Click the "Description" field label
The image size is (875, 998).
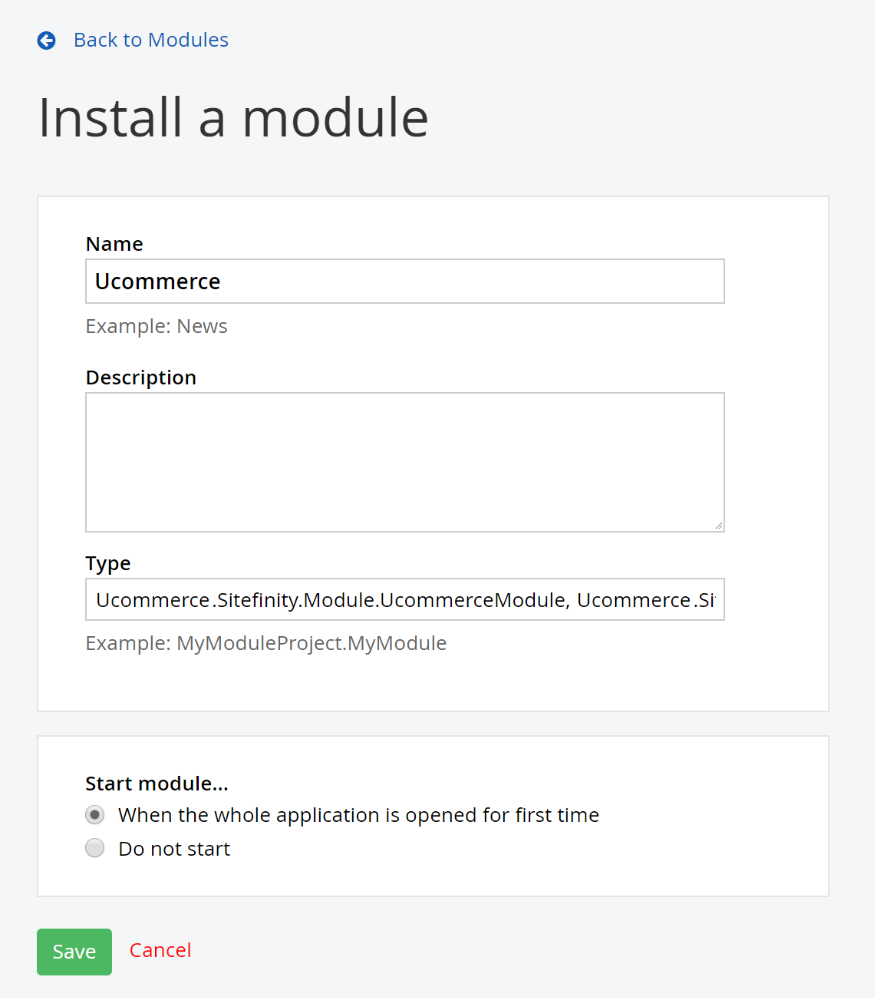pos(141,377)
